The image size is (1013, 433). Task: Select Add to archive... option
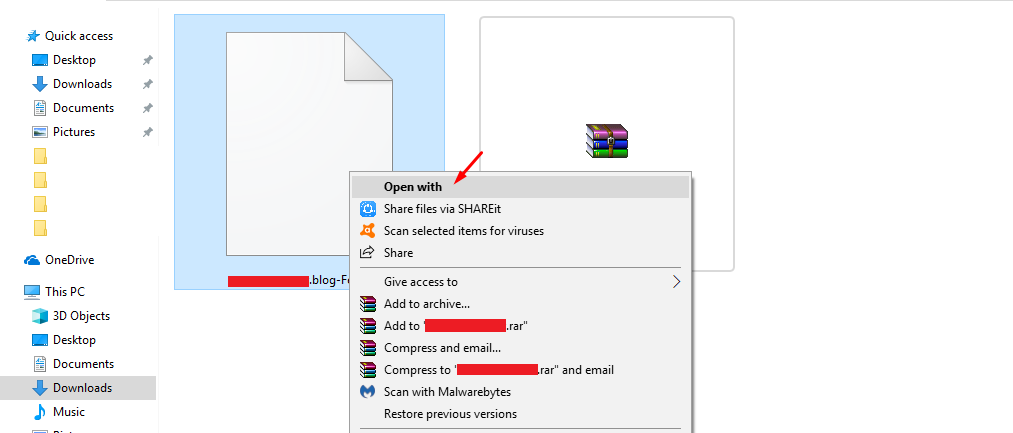(x=520, y=304)
